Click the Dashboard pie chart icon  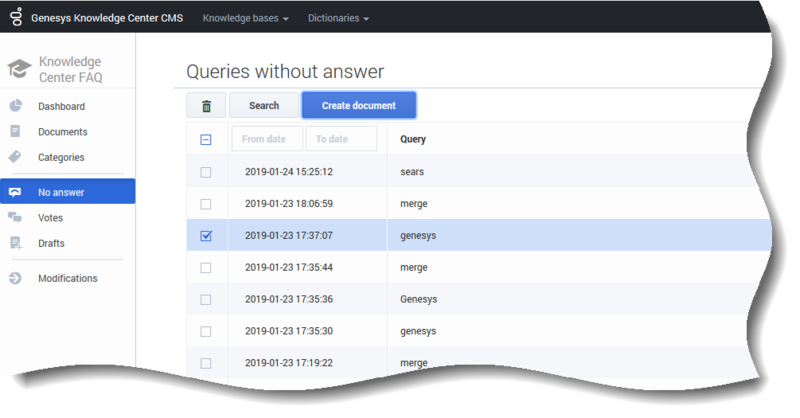(x=16, y=106)
